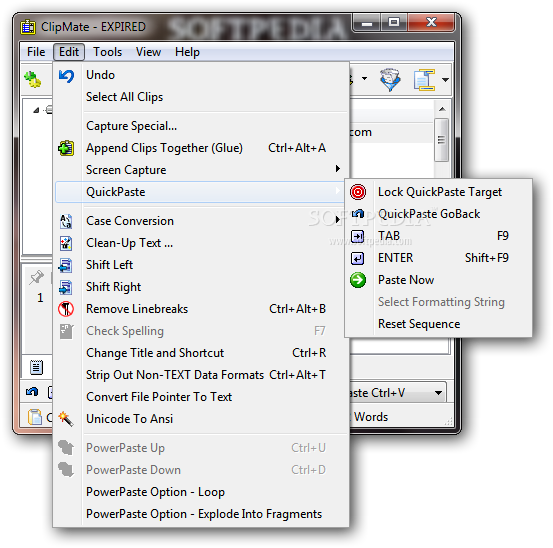Open dropdown arrow next to layout icon
553x548 pixels.
445,80
